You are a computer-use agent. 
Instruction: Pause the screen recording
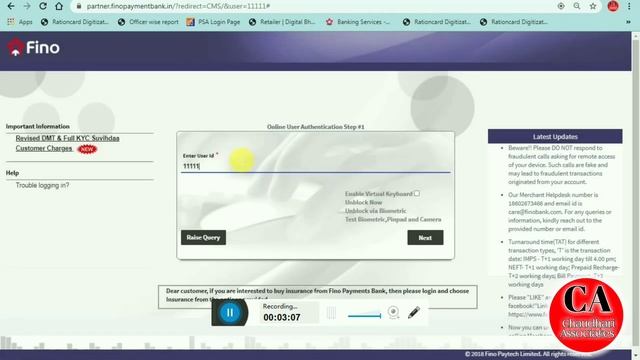click(x=230, y=313)
